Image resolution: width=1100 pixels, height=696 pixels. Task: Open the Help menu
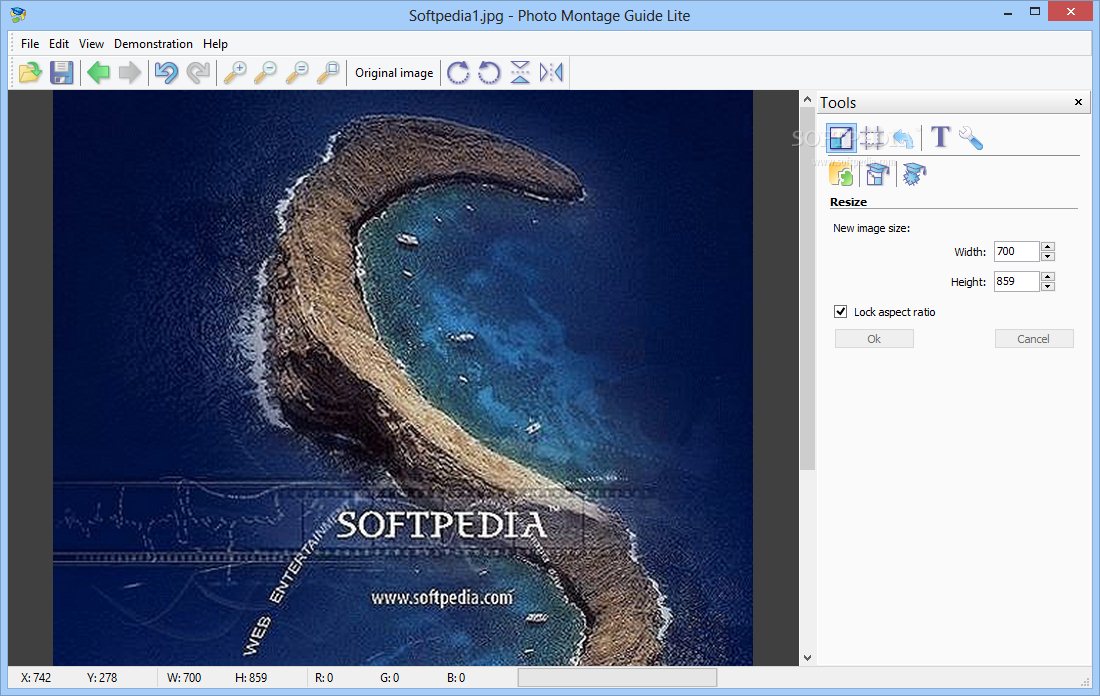click(215, 44)
